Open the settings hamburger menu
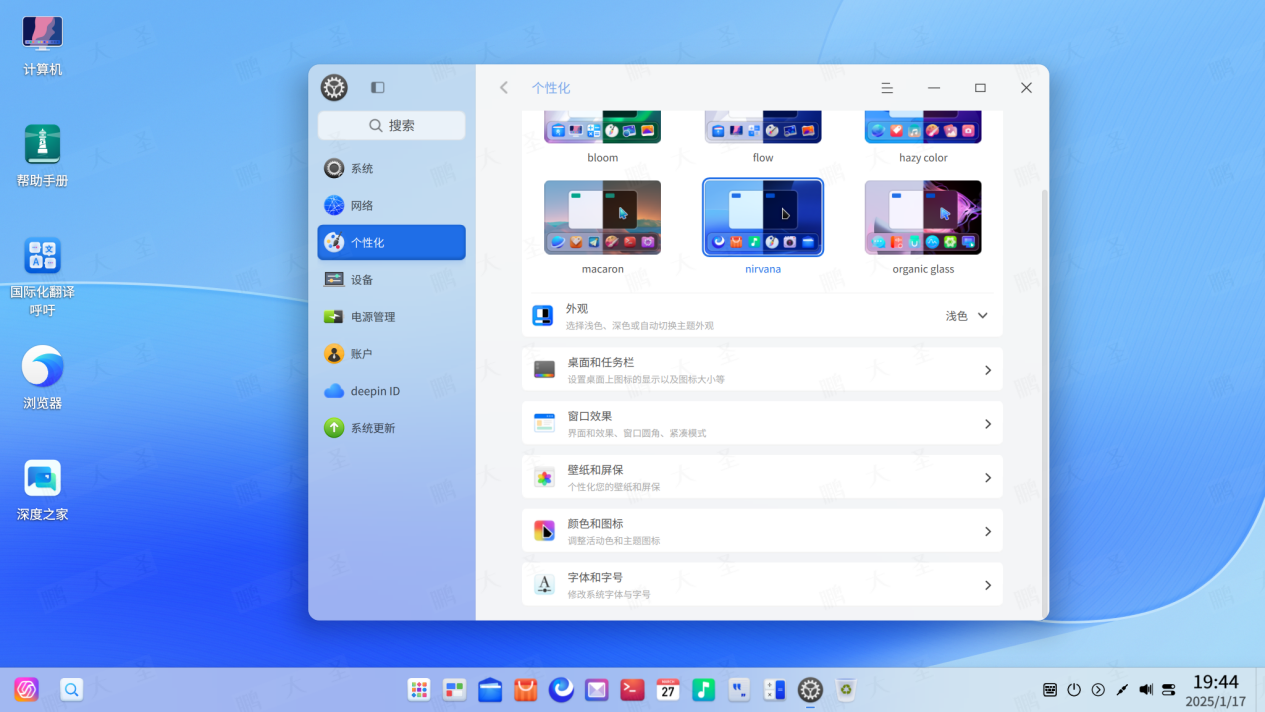1265x712 pixels. [x=887, y=88]
